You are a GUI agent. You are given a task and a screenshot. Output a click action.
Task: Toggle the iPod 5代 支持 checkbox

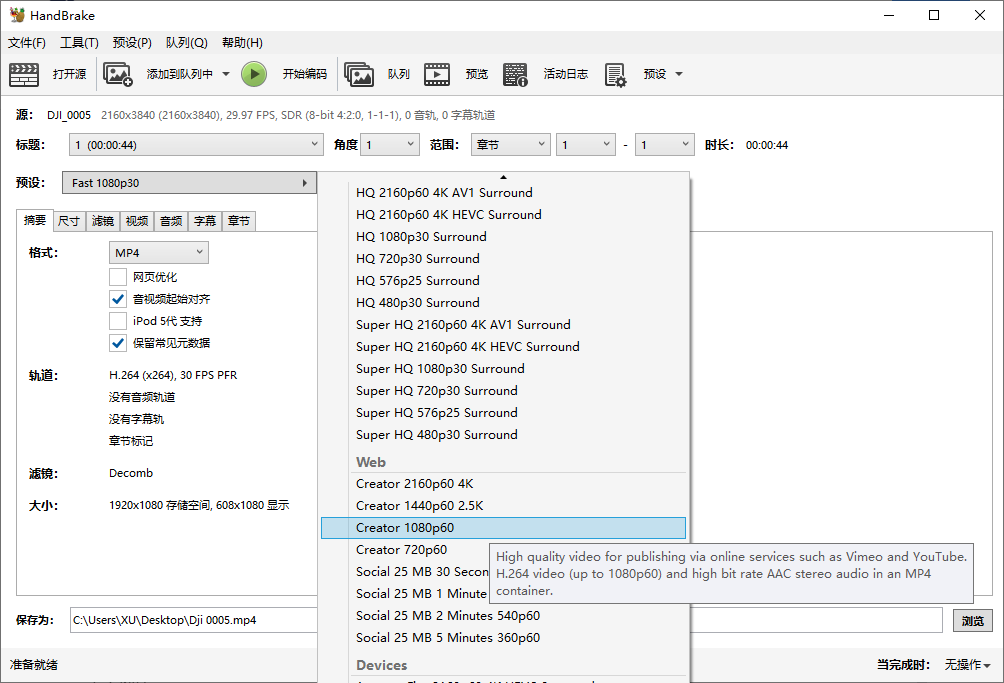[x=118, y=321]
